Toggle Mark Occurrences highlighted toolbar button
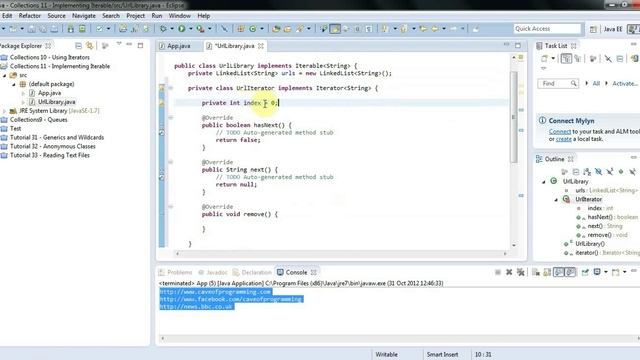 (x=335, y=29)
